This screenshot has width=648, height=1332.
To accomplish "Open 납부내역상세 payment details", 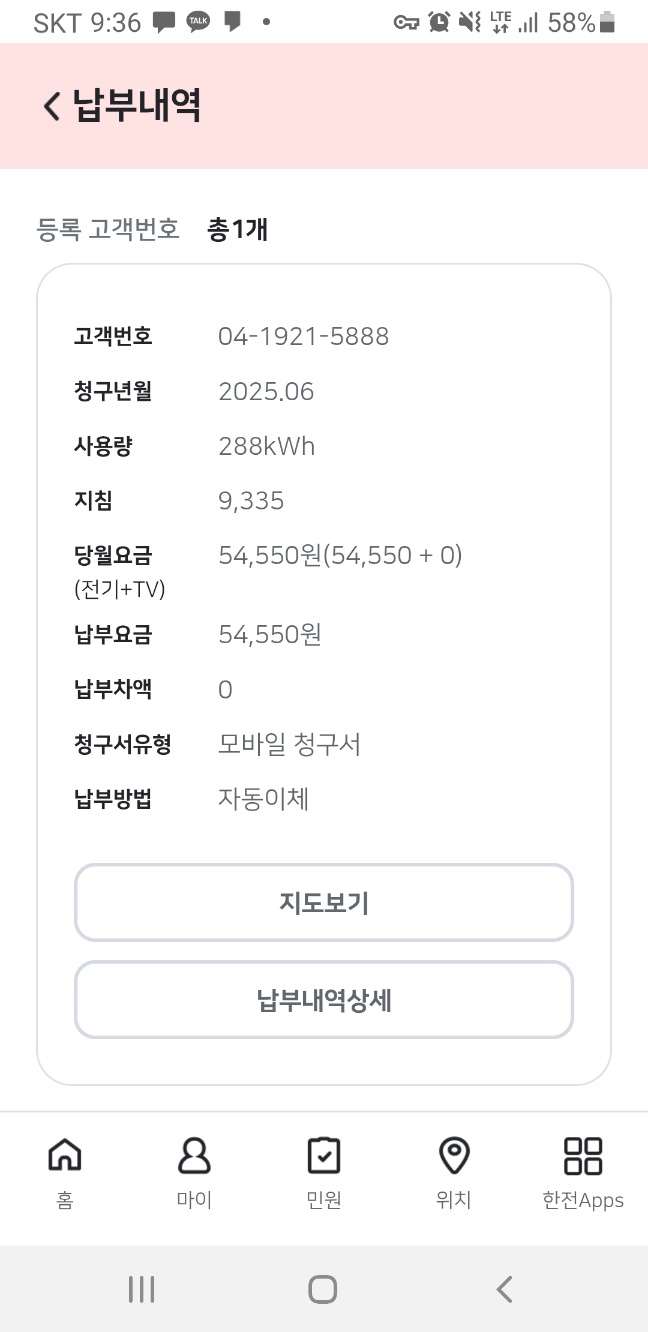I will pos(324,1000).
